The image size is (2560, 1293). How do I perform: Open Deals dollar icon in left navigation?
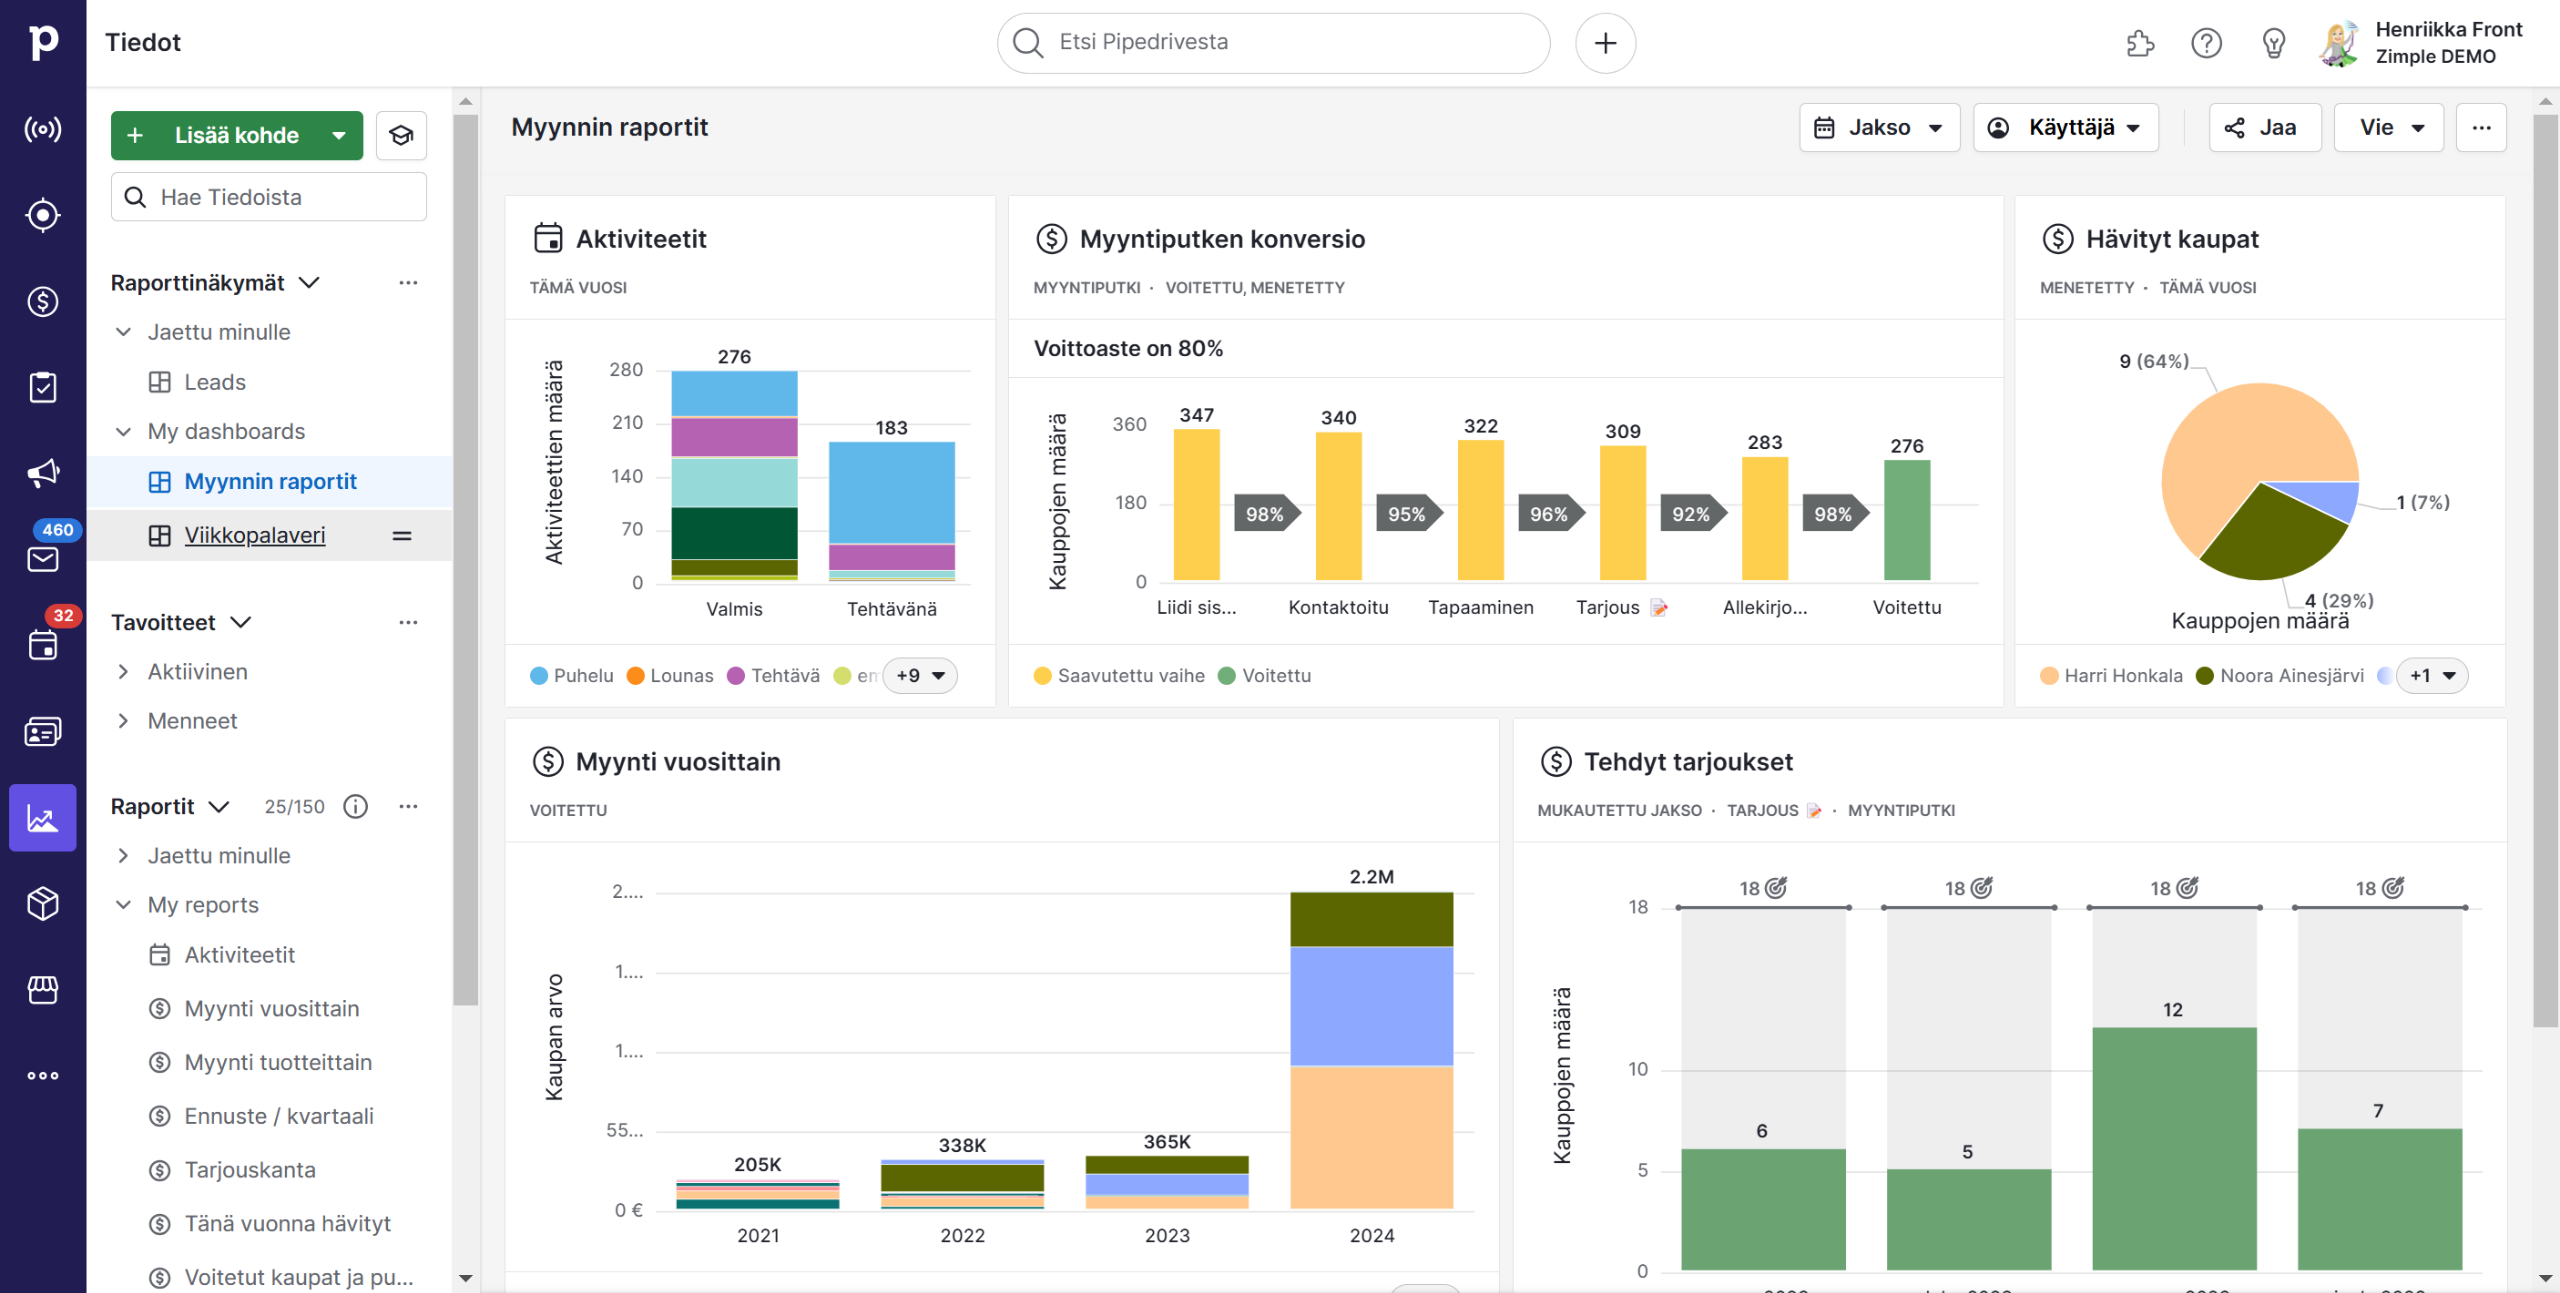click(x=42, y=301)
